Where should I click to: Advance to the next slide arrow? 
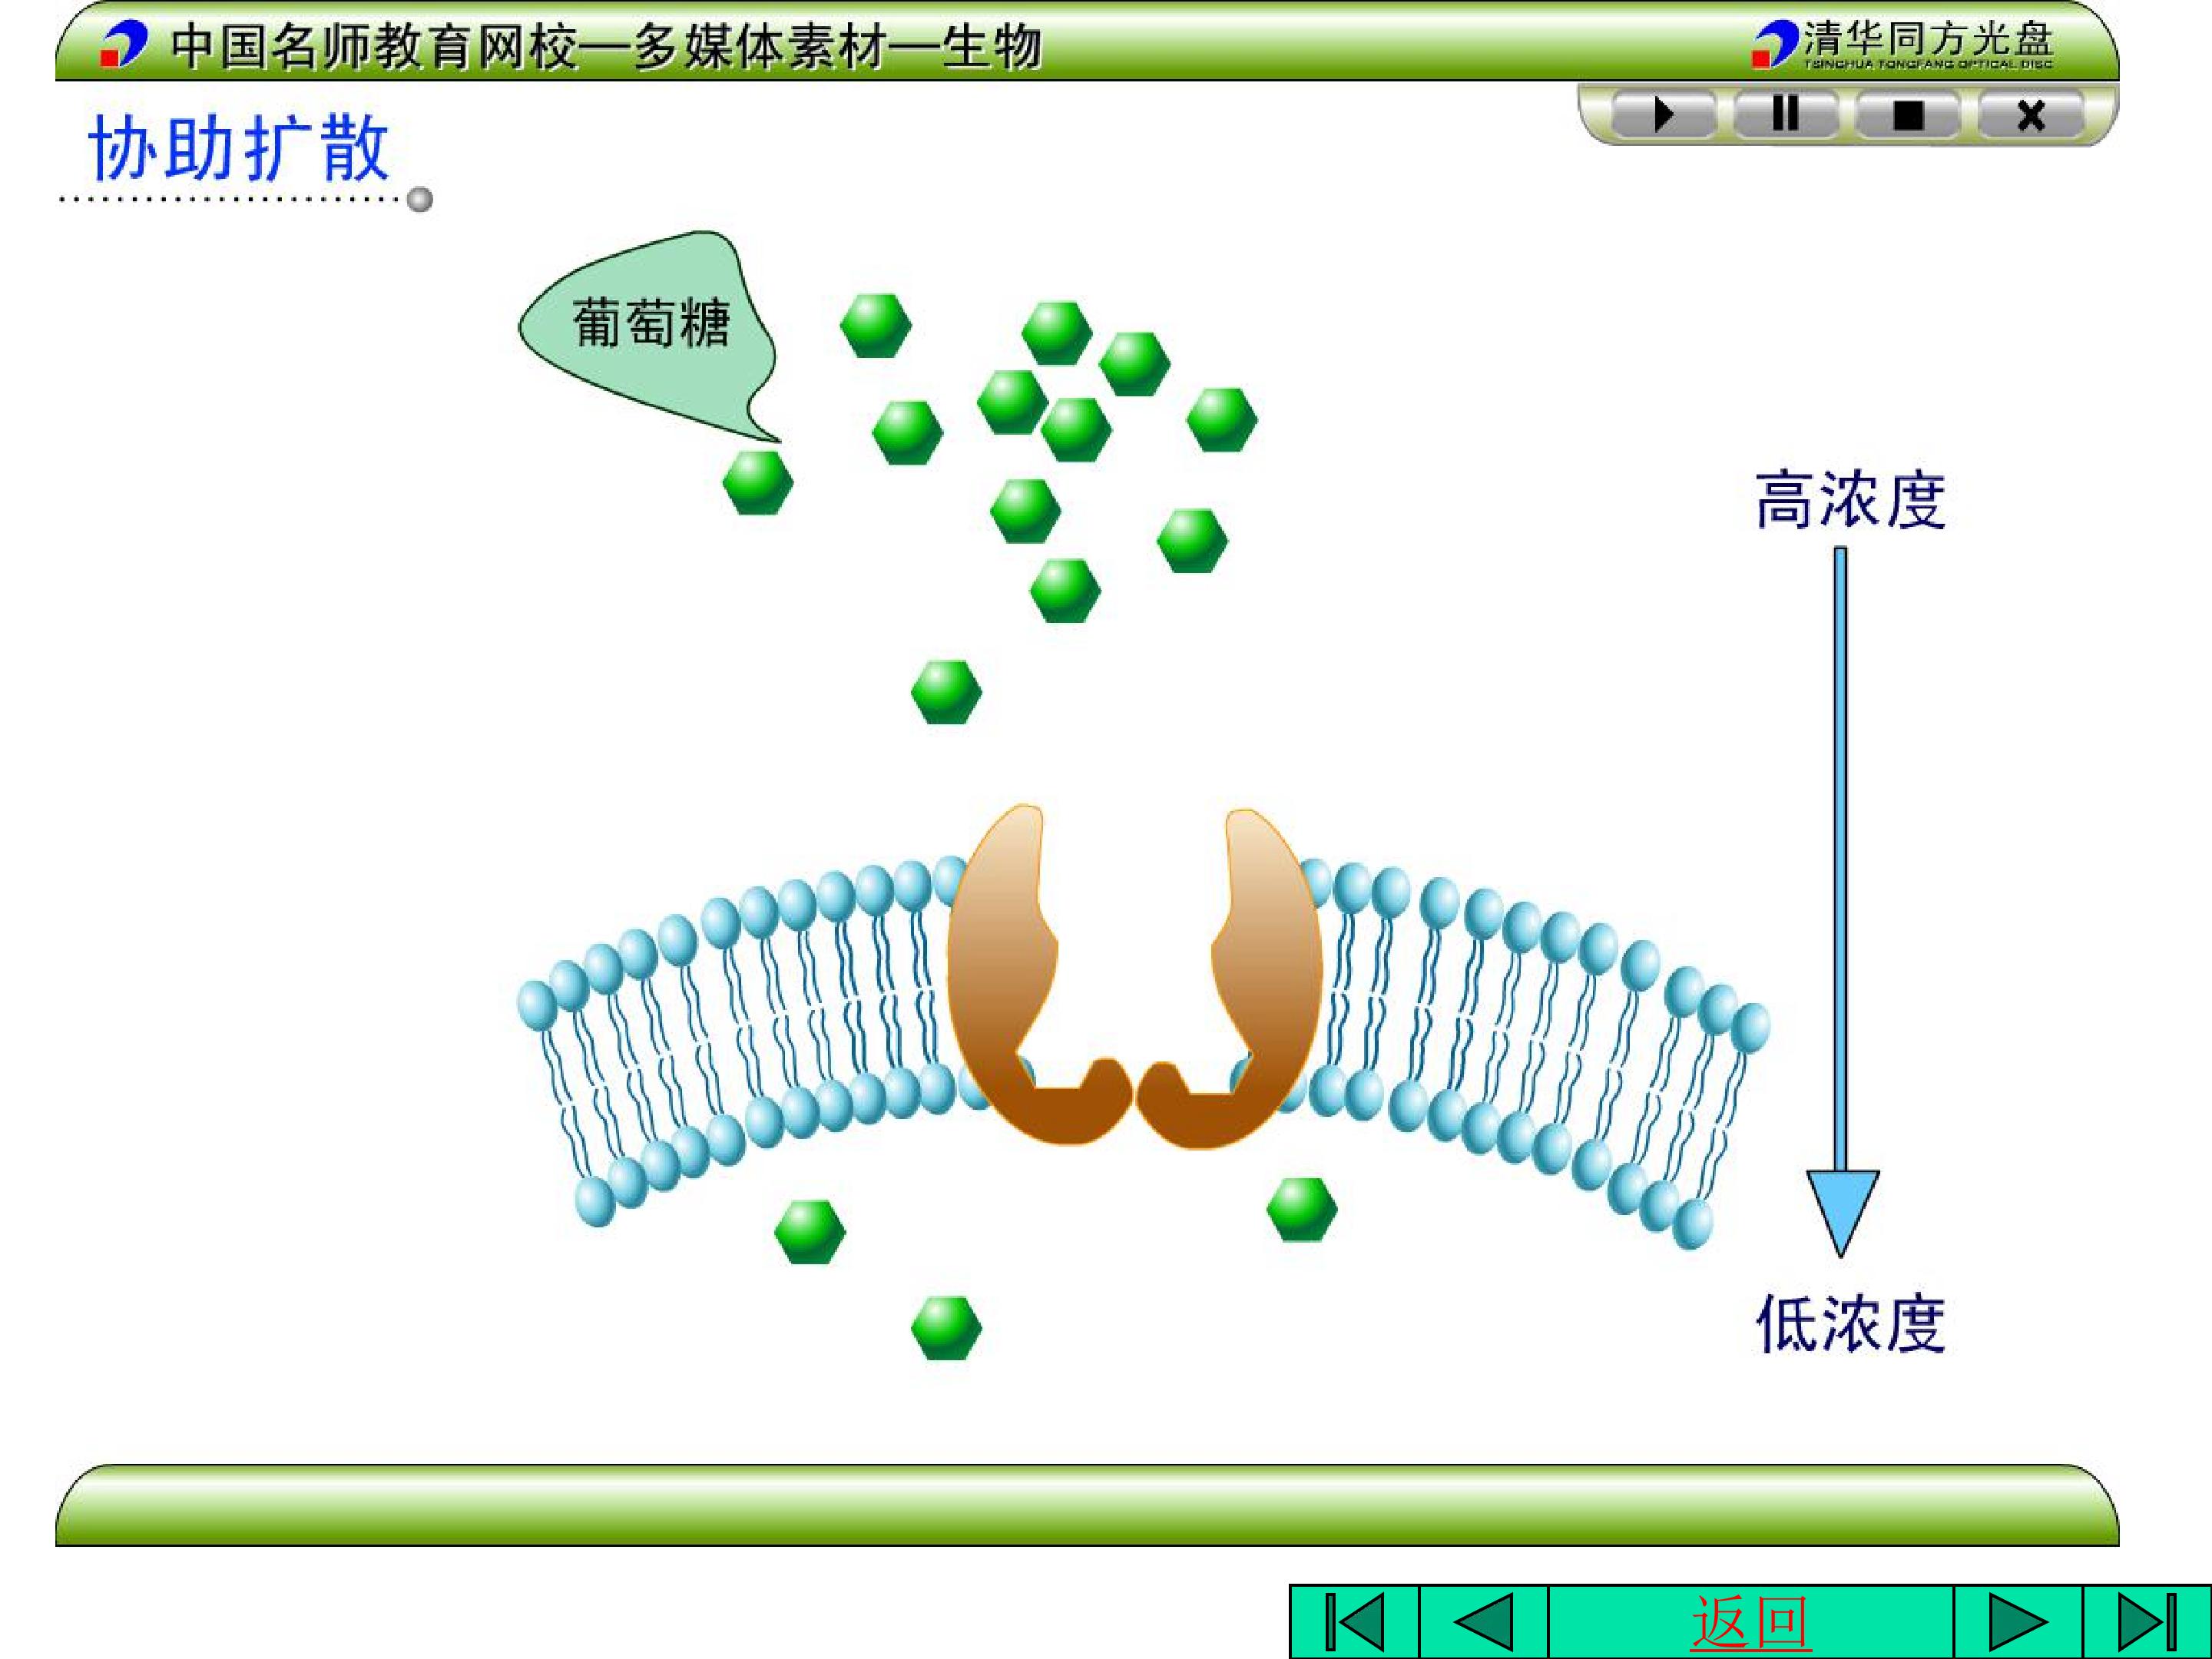point(2018,1621)
